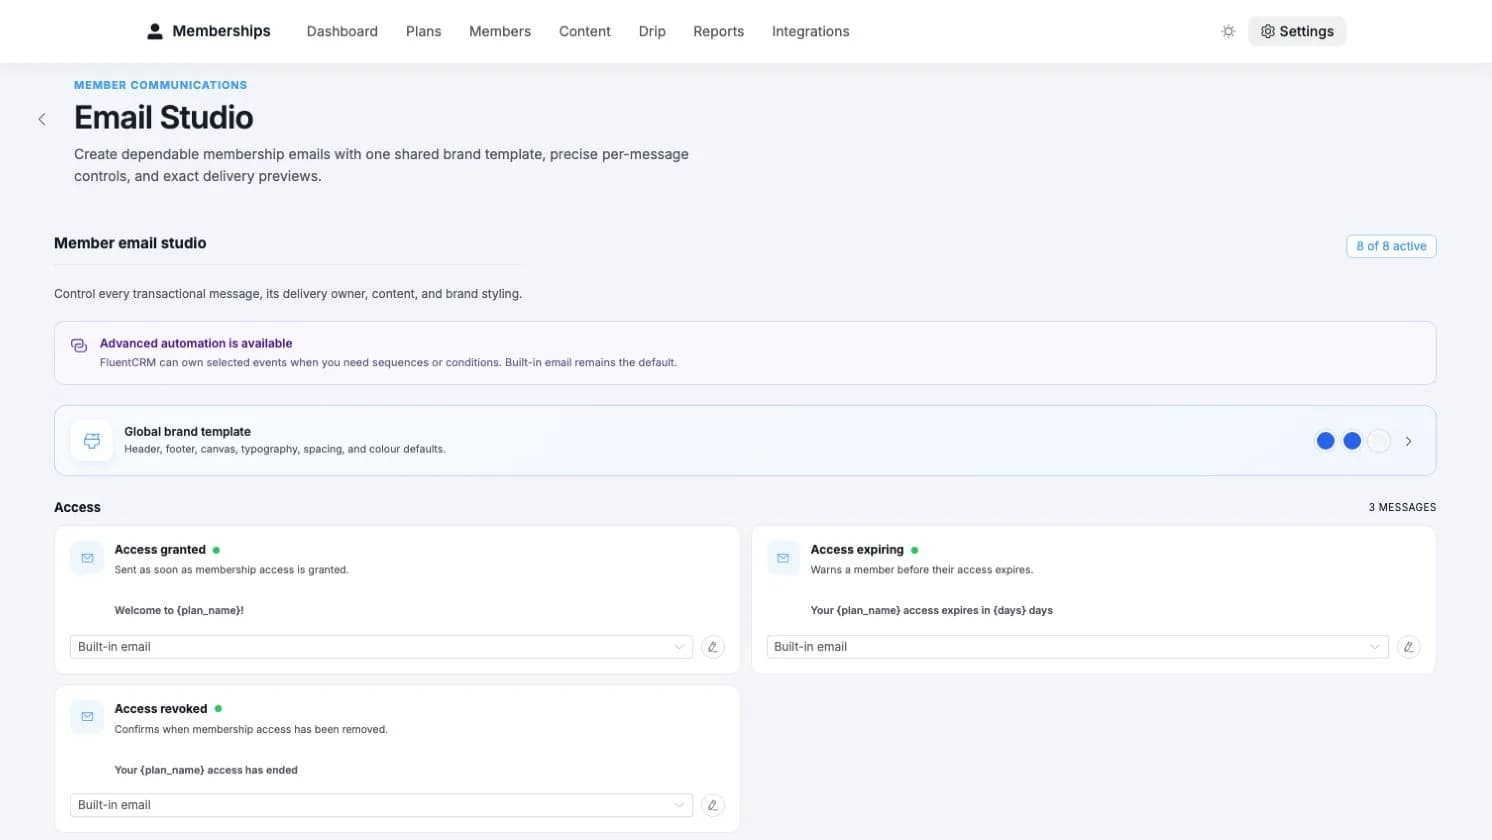The image size is (1492, 840).
Task: Click the 8 of 8 active badge
Action: (x=1391, y=246)
